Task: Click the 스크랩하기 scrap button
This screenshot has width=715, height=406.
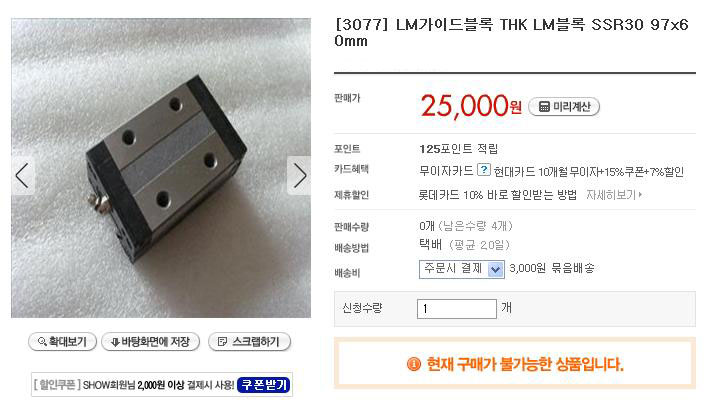Action: pos(249,342)
